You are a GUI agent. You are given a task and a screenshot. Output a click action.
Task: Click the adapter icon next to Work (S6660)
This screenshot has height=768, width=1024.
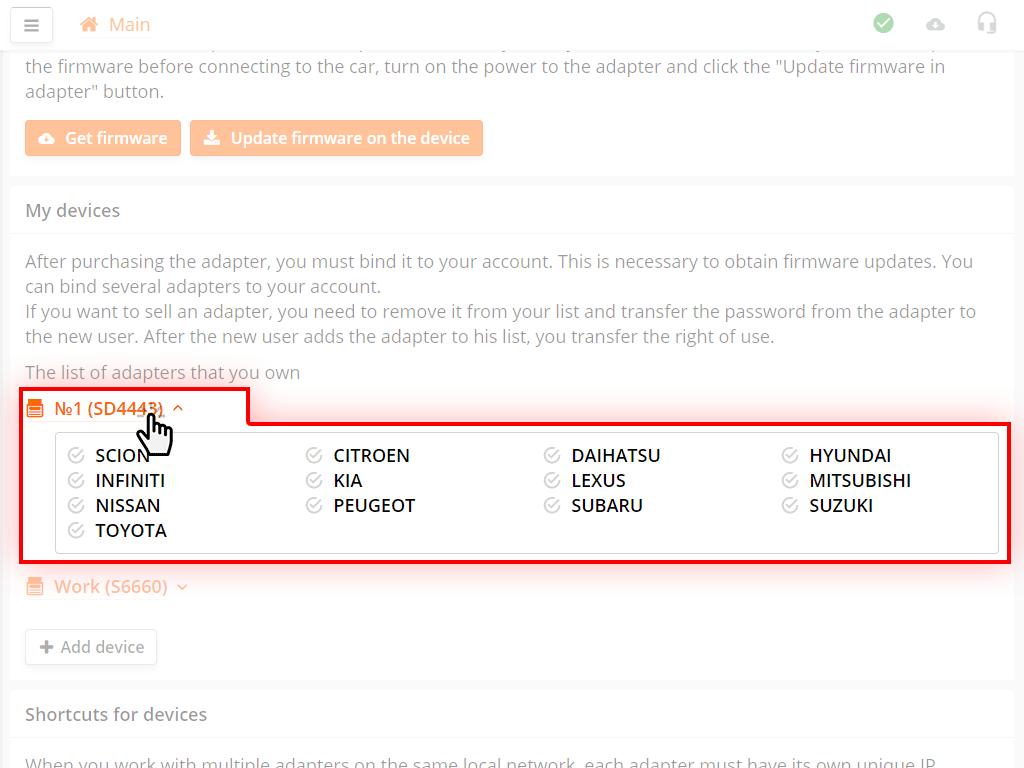coord(35,587)
